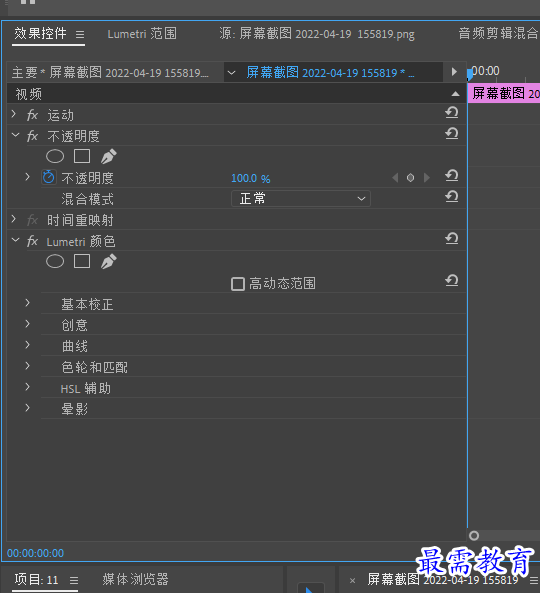Show timeline view play arrow button

click(x=454, y=71)
